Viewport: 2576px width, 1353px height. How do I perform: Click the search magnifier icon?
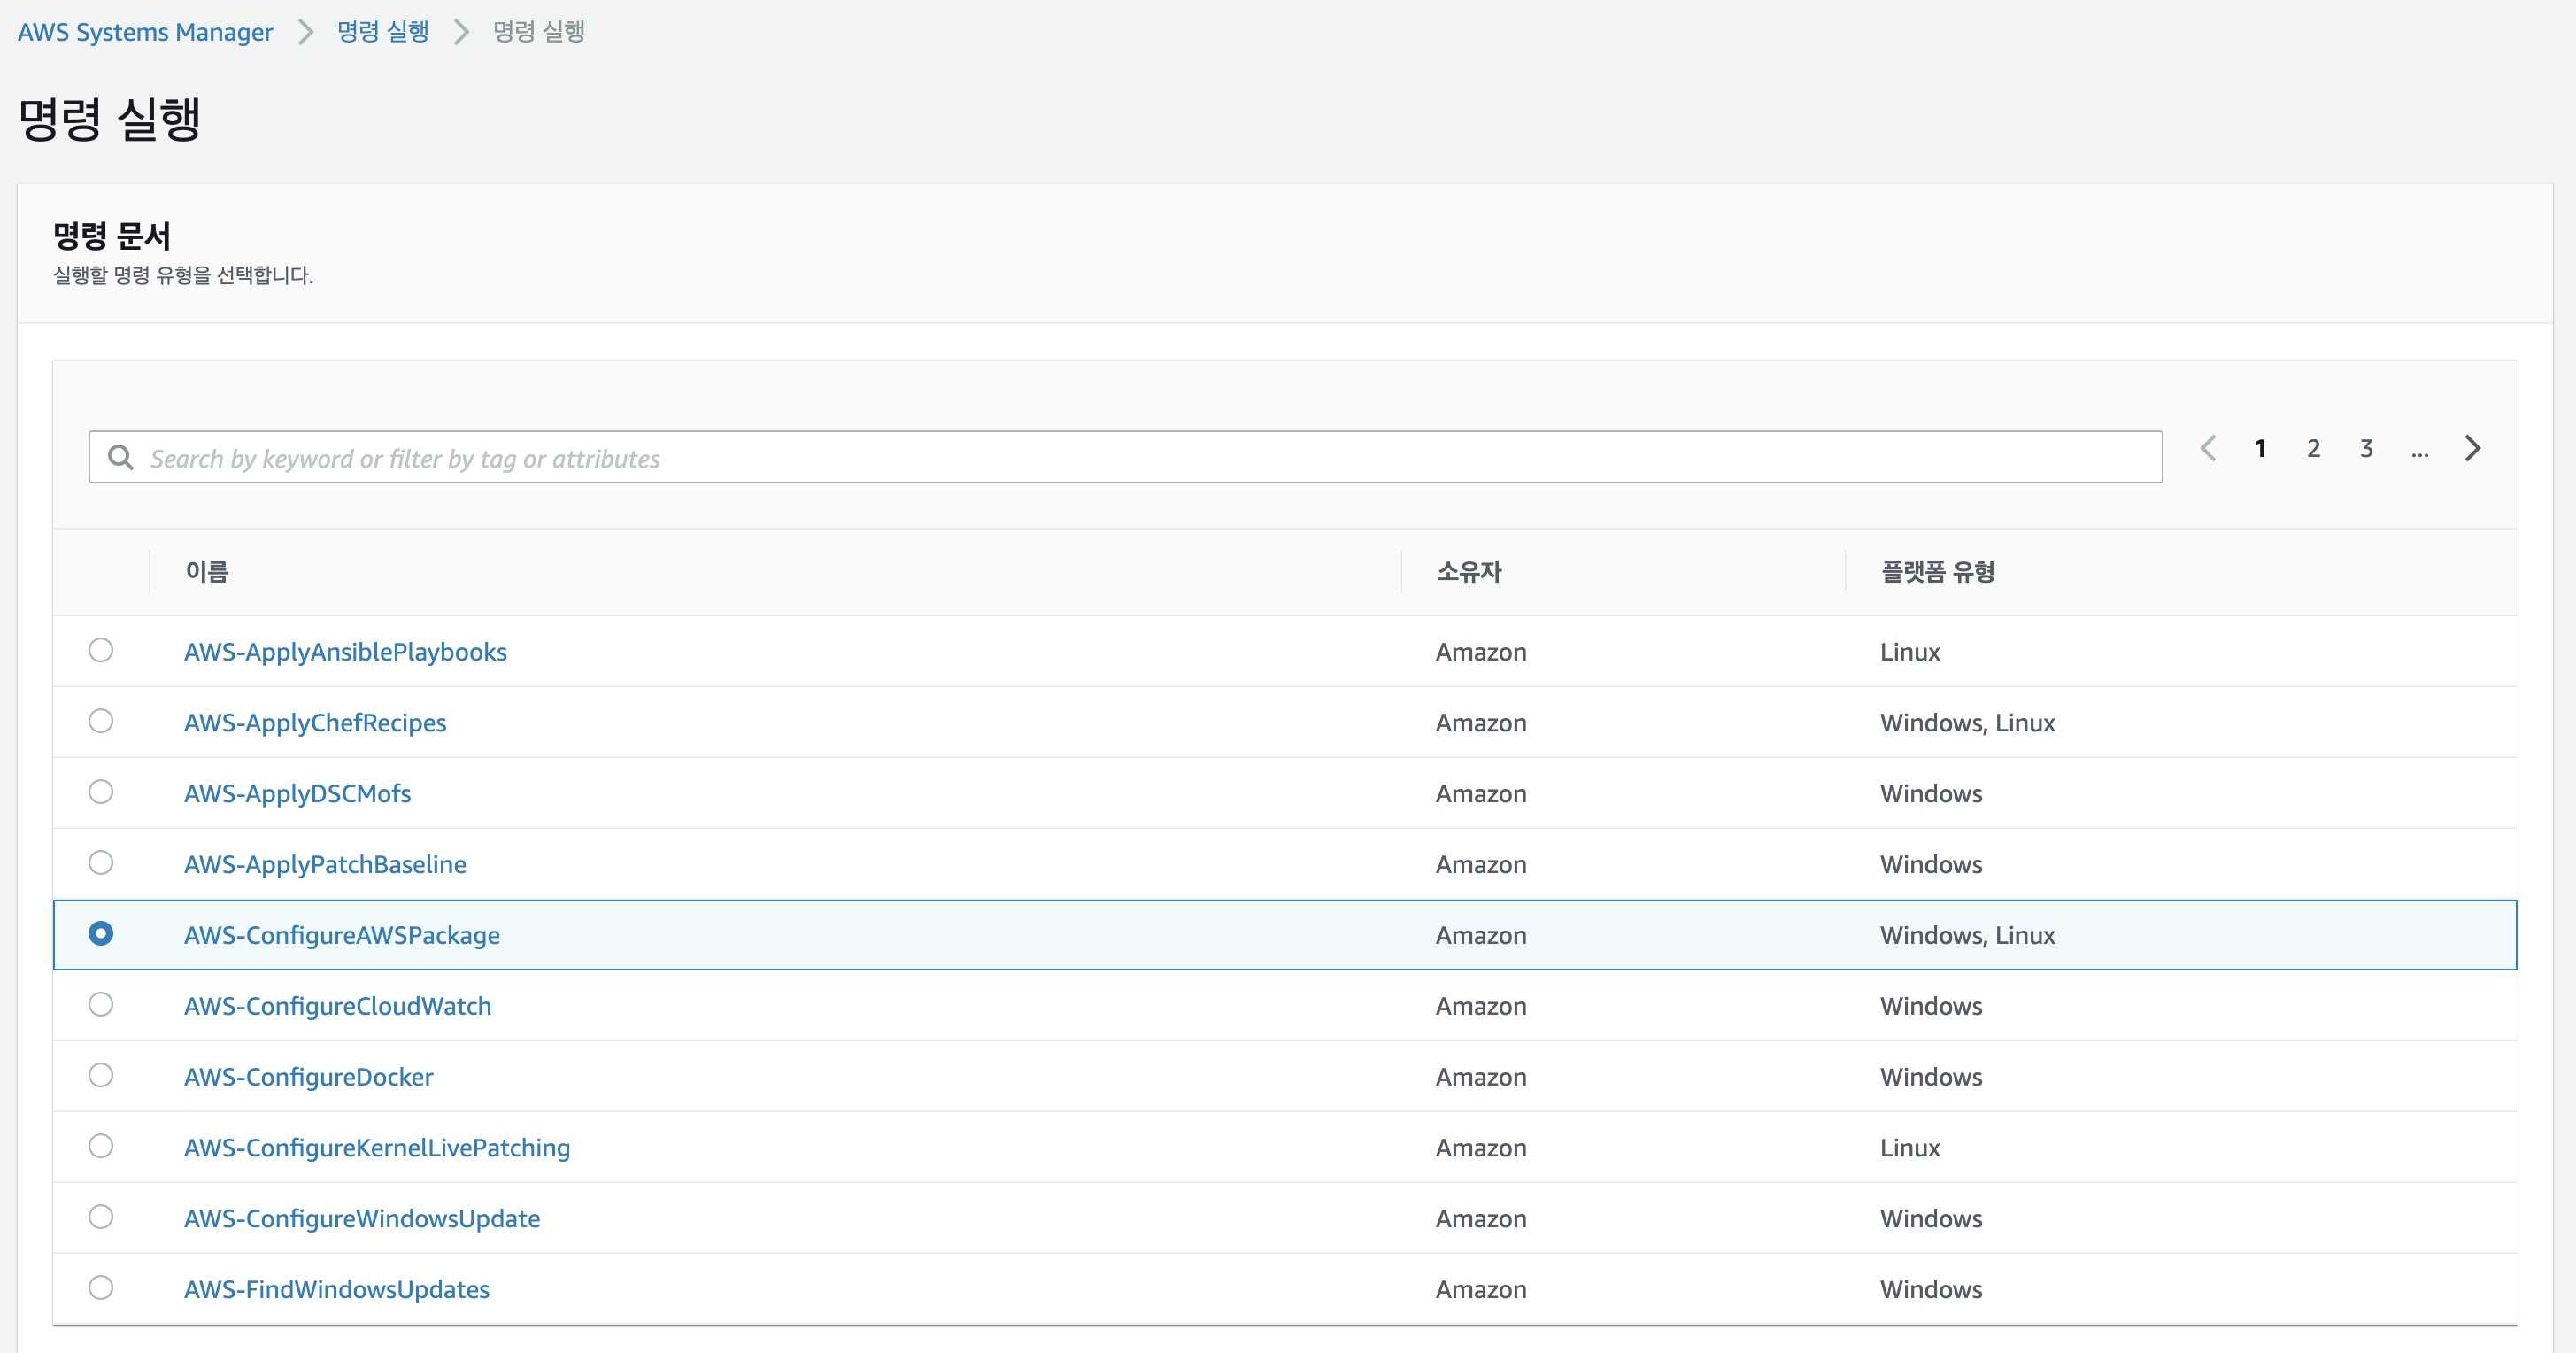[121, 458]
